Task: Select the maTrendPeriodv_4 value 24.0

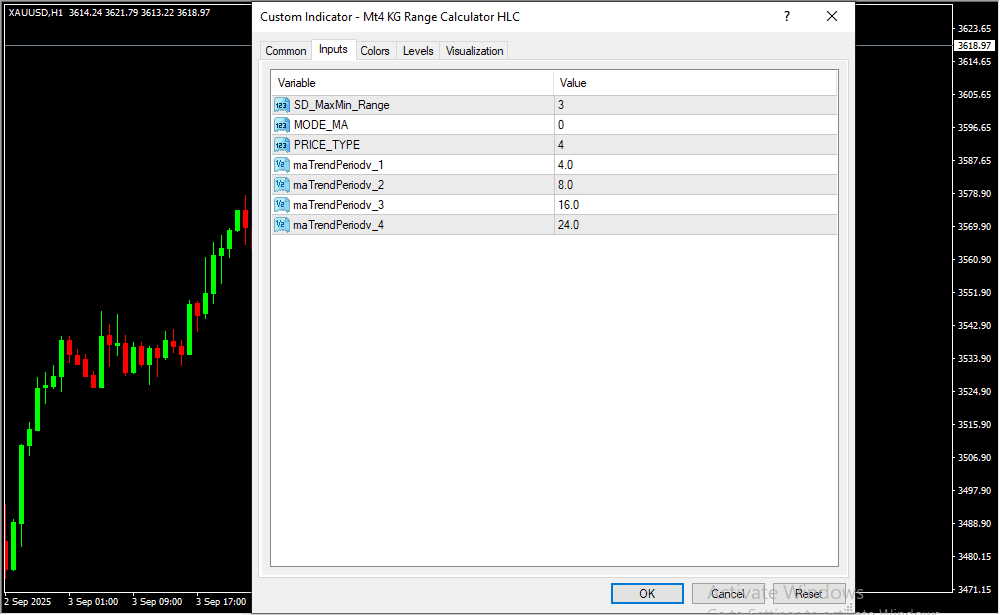Action: tap(695, 225)
